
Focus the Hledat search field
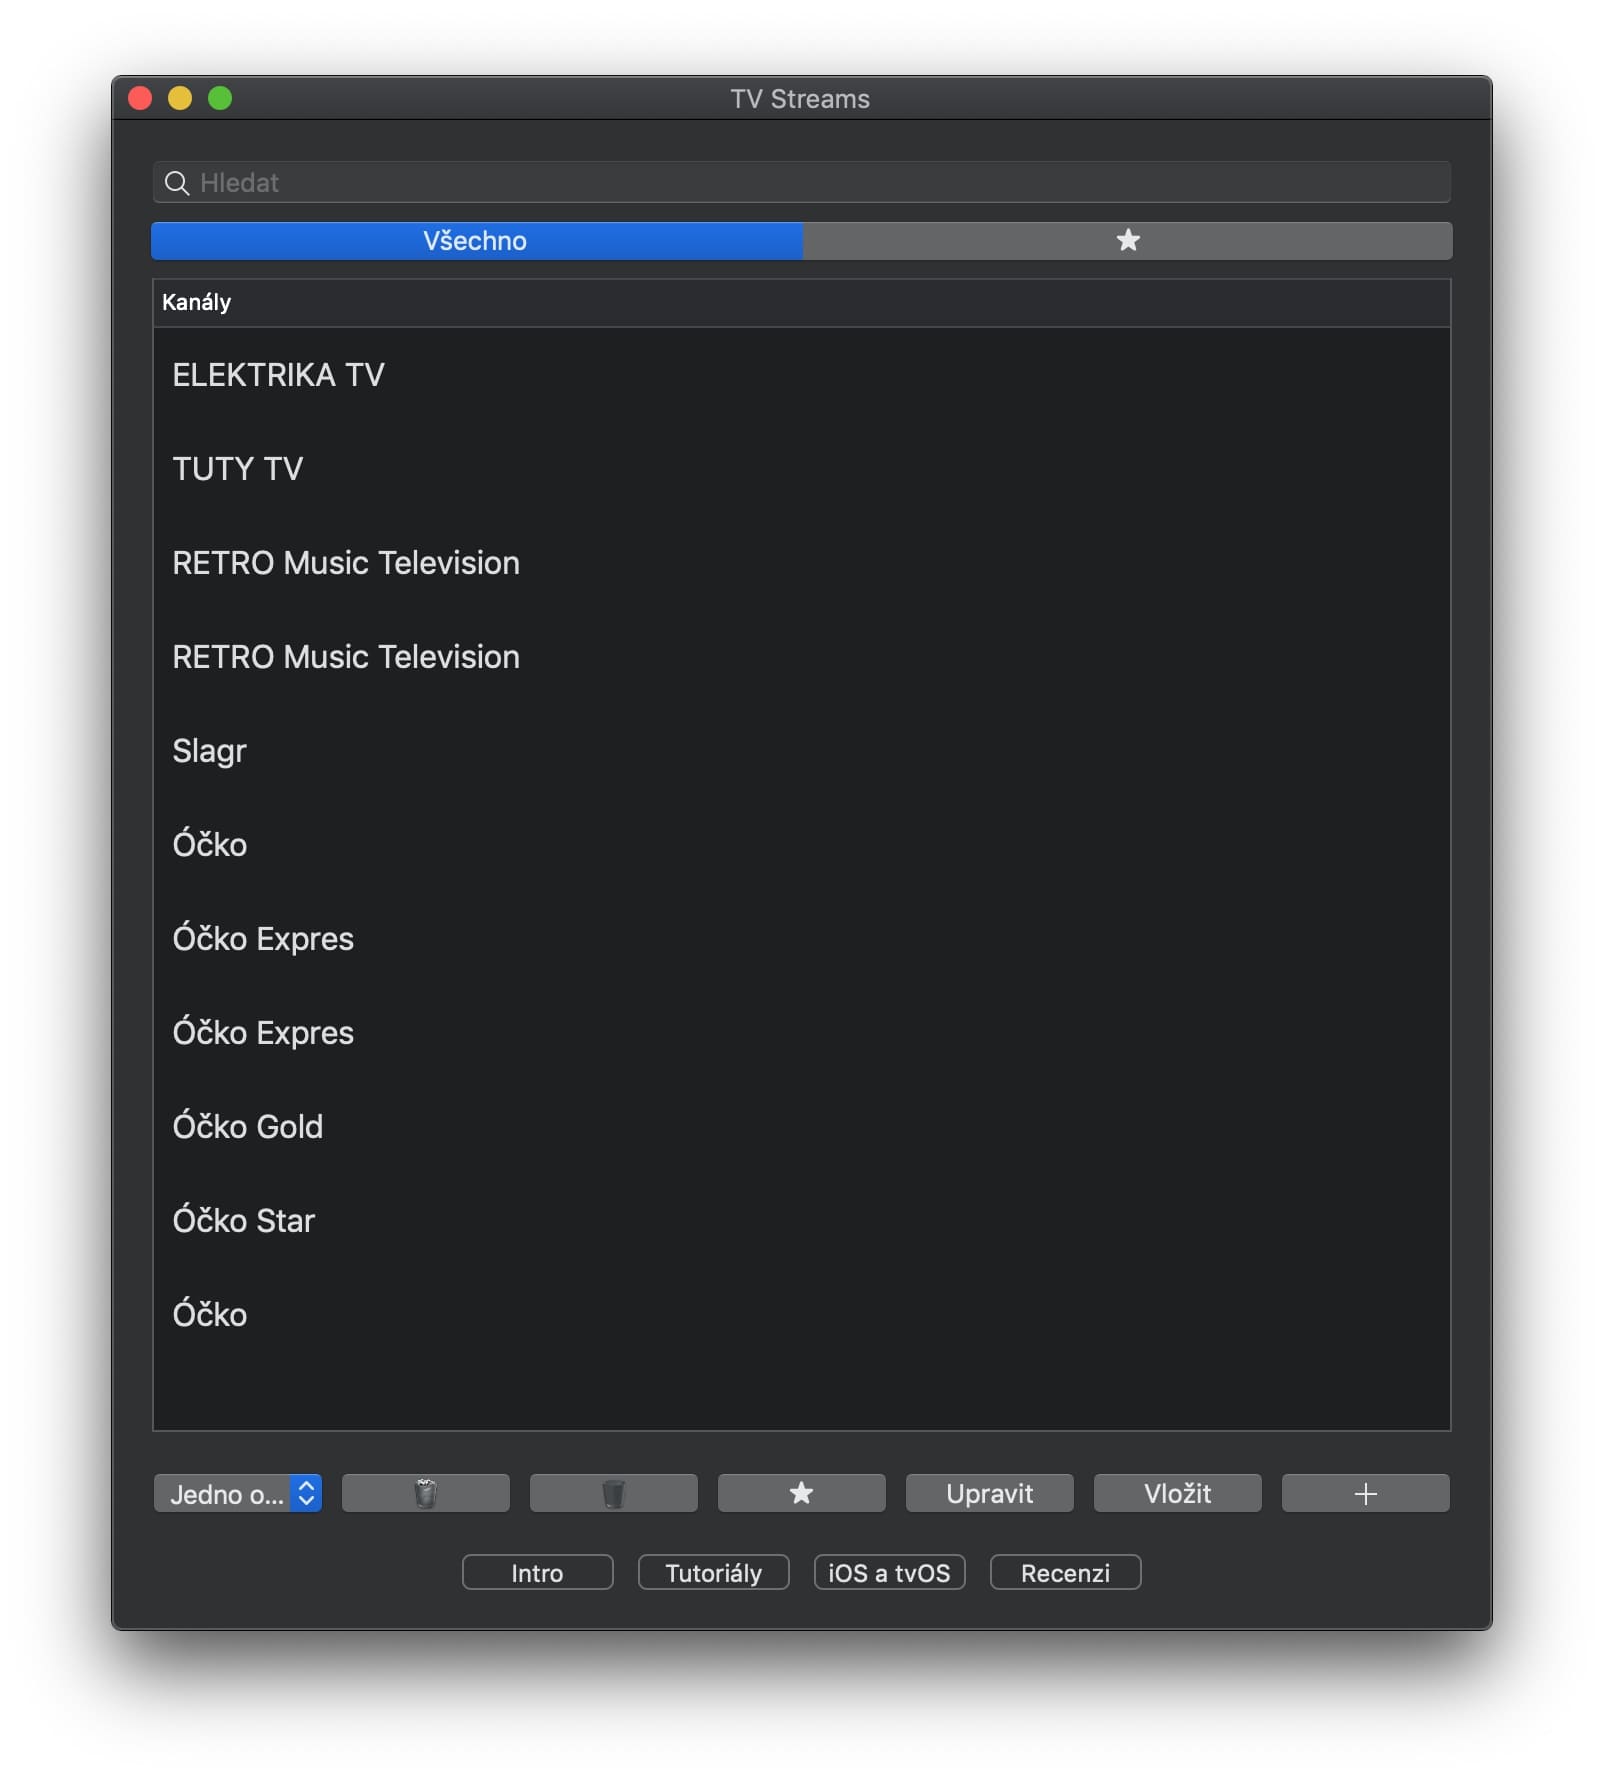[801, 182]
